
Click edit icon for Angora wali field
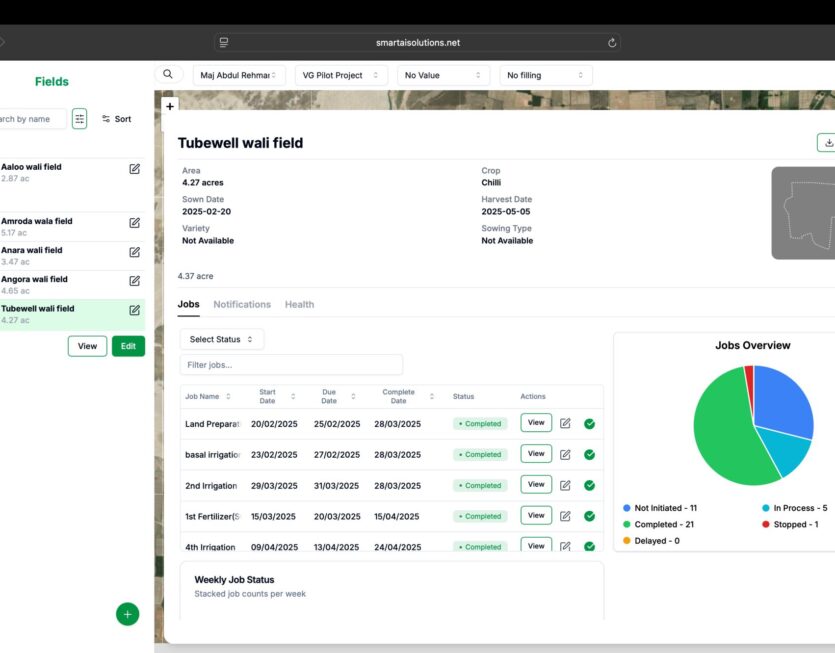pos(134,281)
